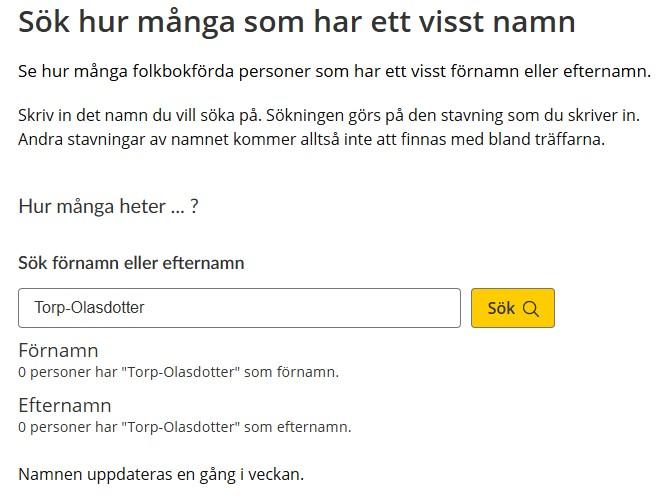
Task: Click the magnifying glass icon in Sök button
Action: pos(531,308)
